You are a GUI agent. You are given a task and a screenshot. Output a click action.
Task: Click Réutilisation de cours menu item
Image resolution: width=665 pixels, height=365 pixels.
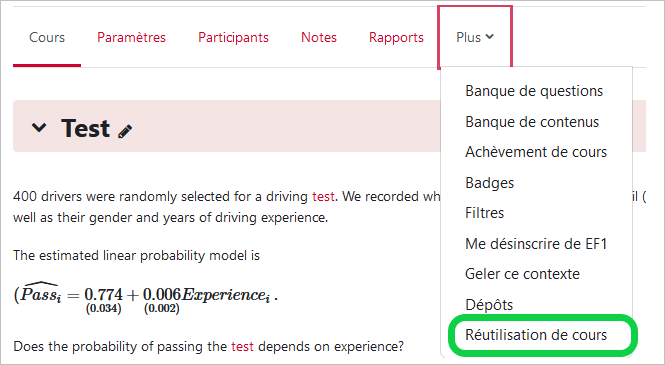(536, 335)
